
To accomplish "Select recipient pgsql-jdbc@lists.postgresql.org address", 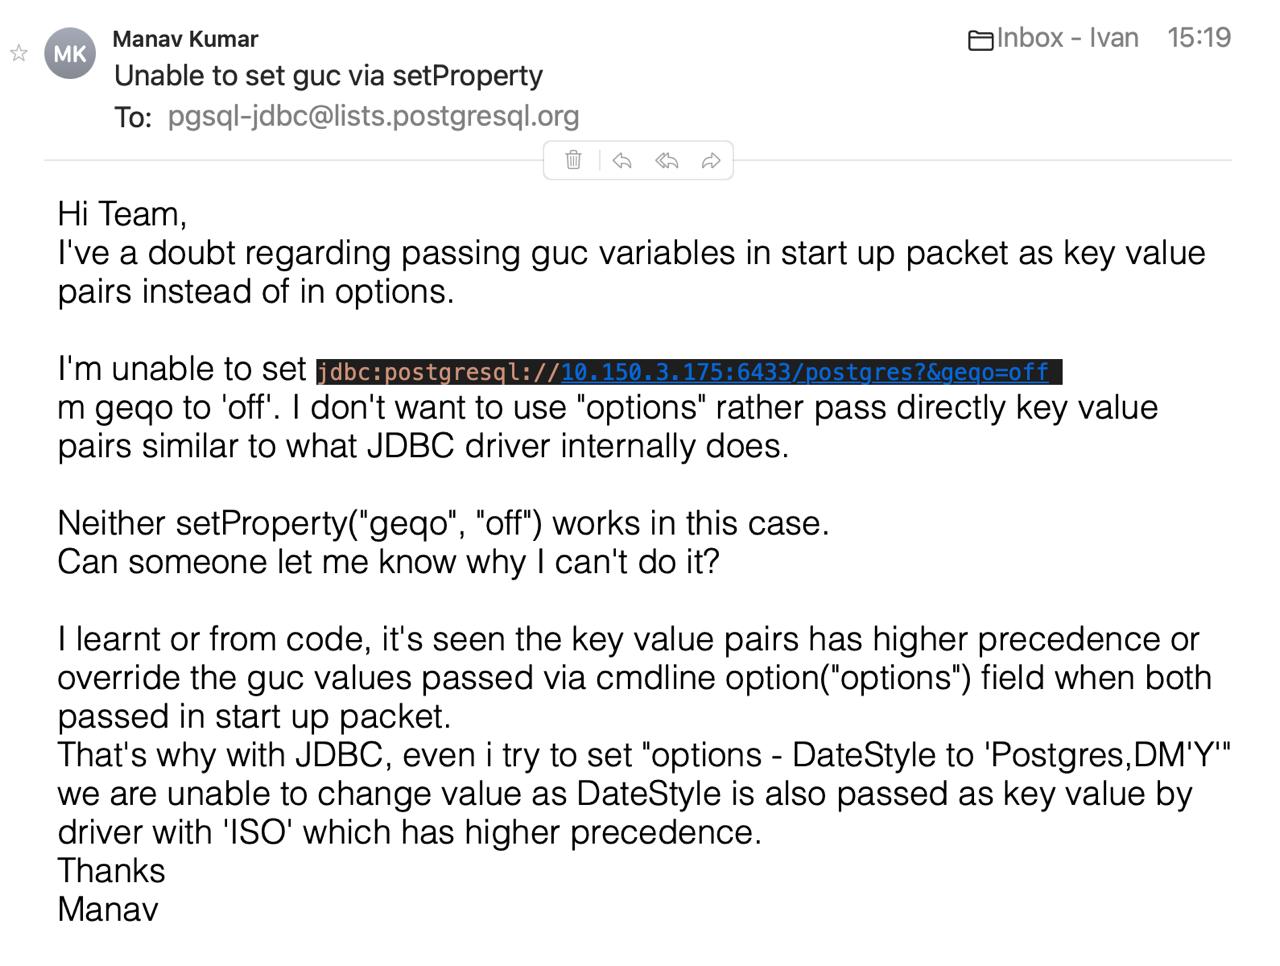I will (373, 116).
